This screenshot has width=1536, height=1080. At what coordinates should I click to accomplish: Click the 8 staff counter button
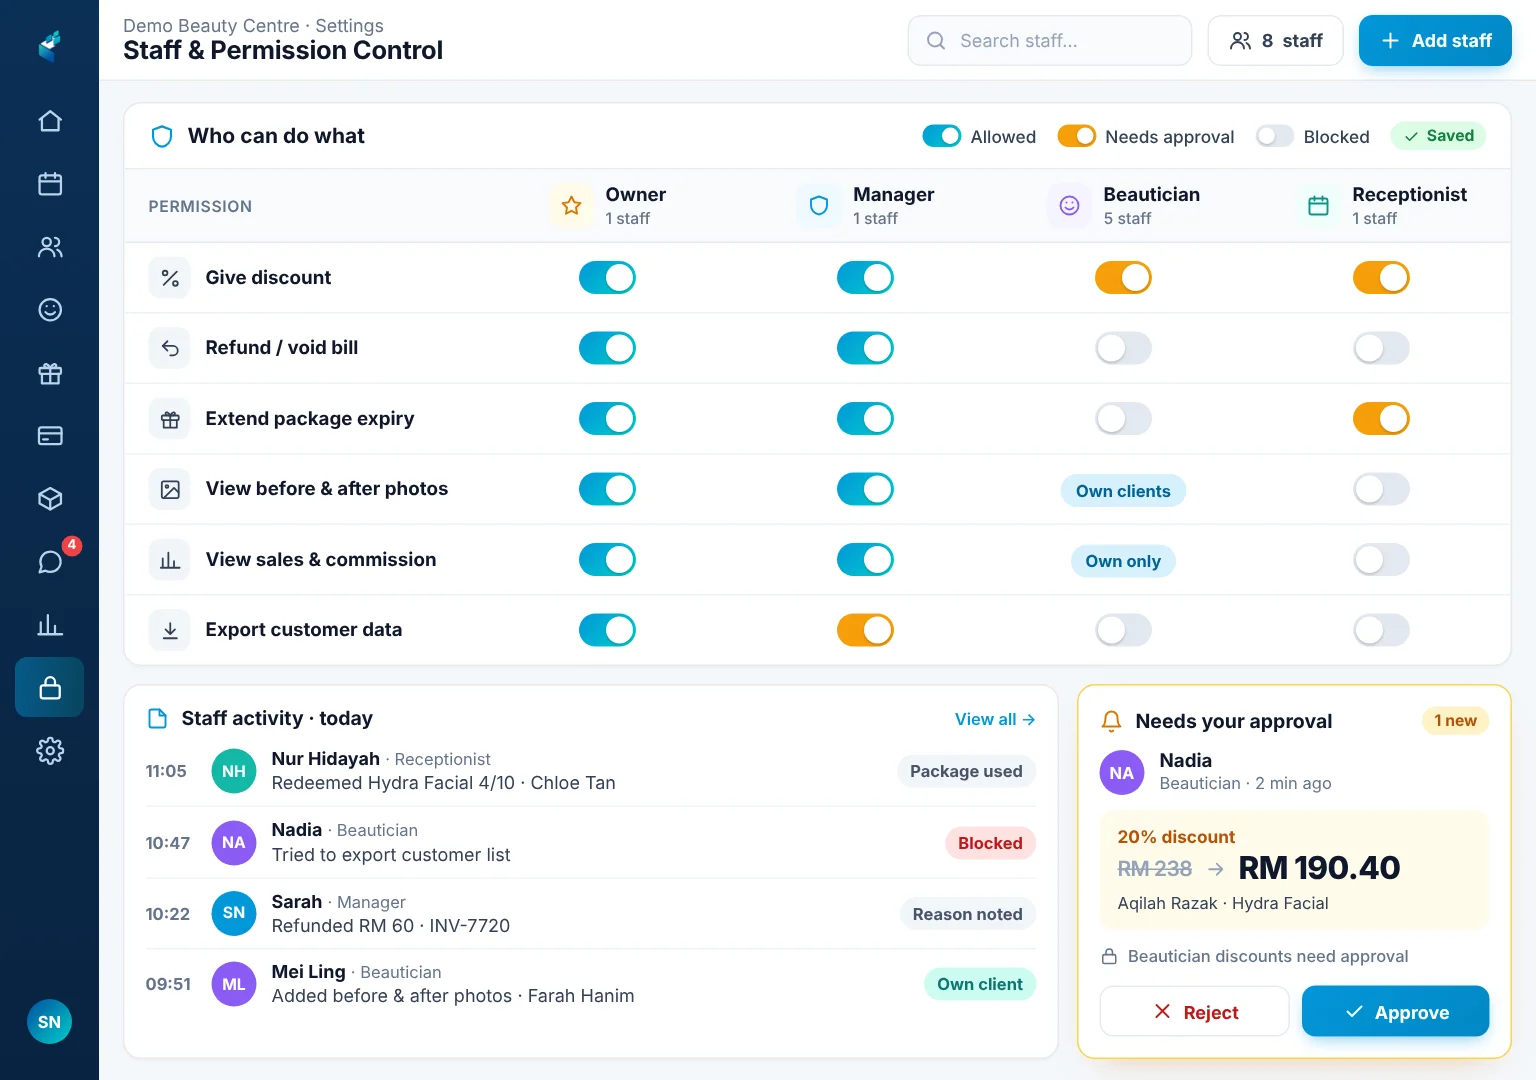[1275, 41]
